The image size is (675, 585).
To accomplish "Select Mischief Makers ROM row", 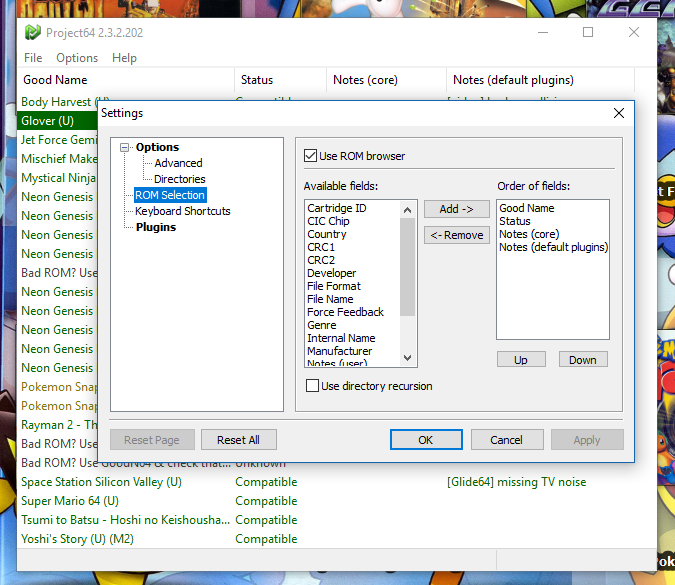I will [59, 158].
